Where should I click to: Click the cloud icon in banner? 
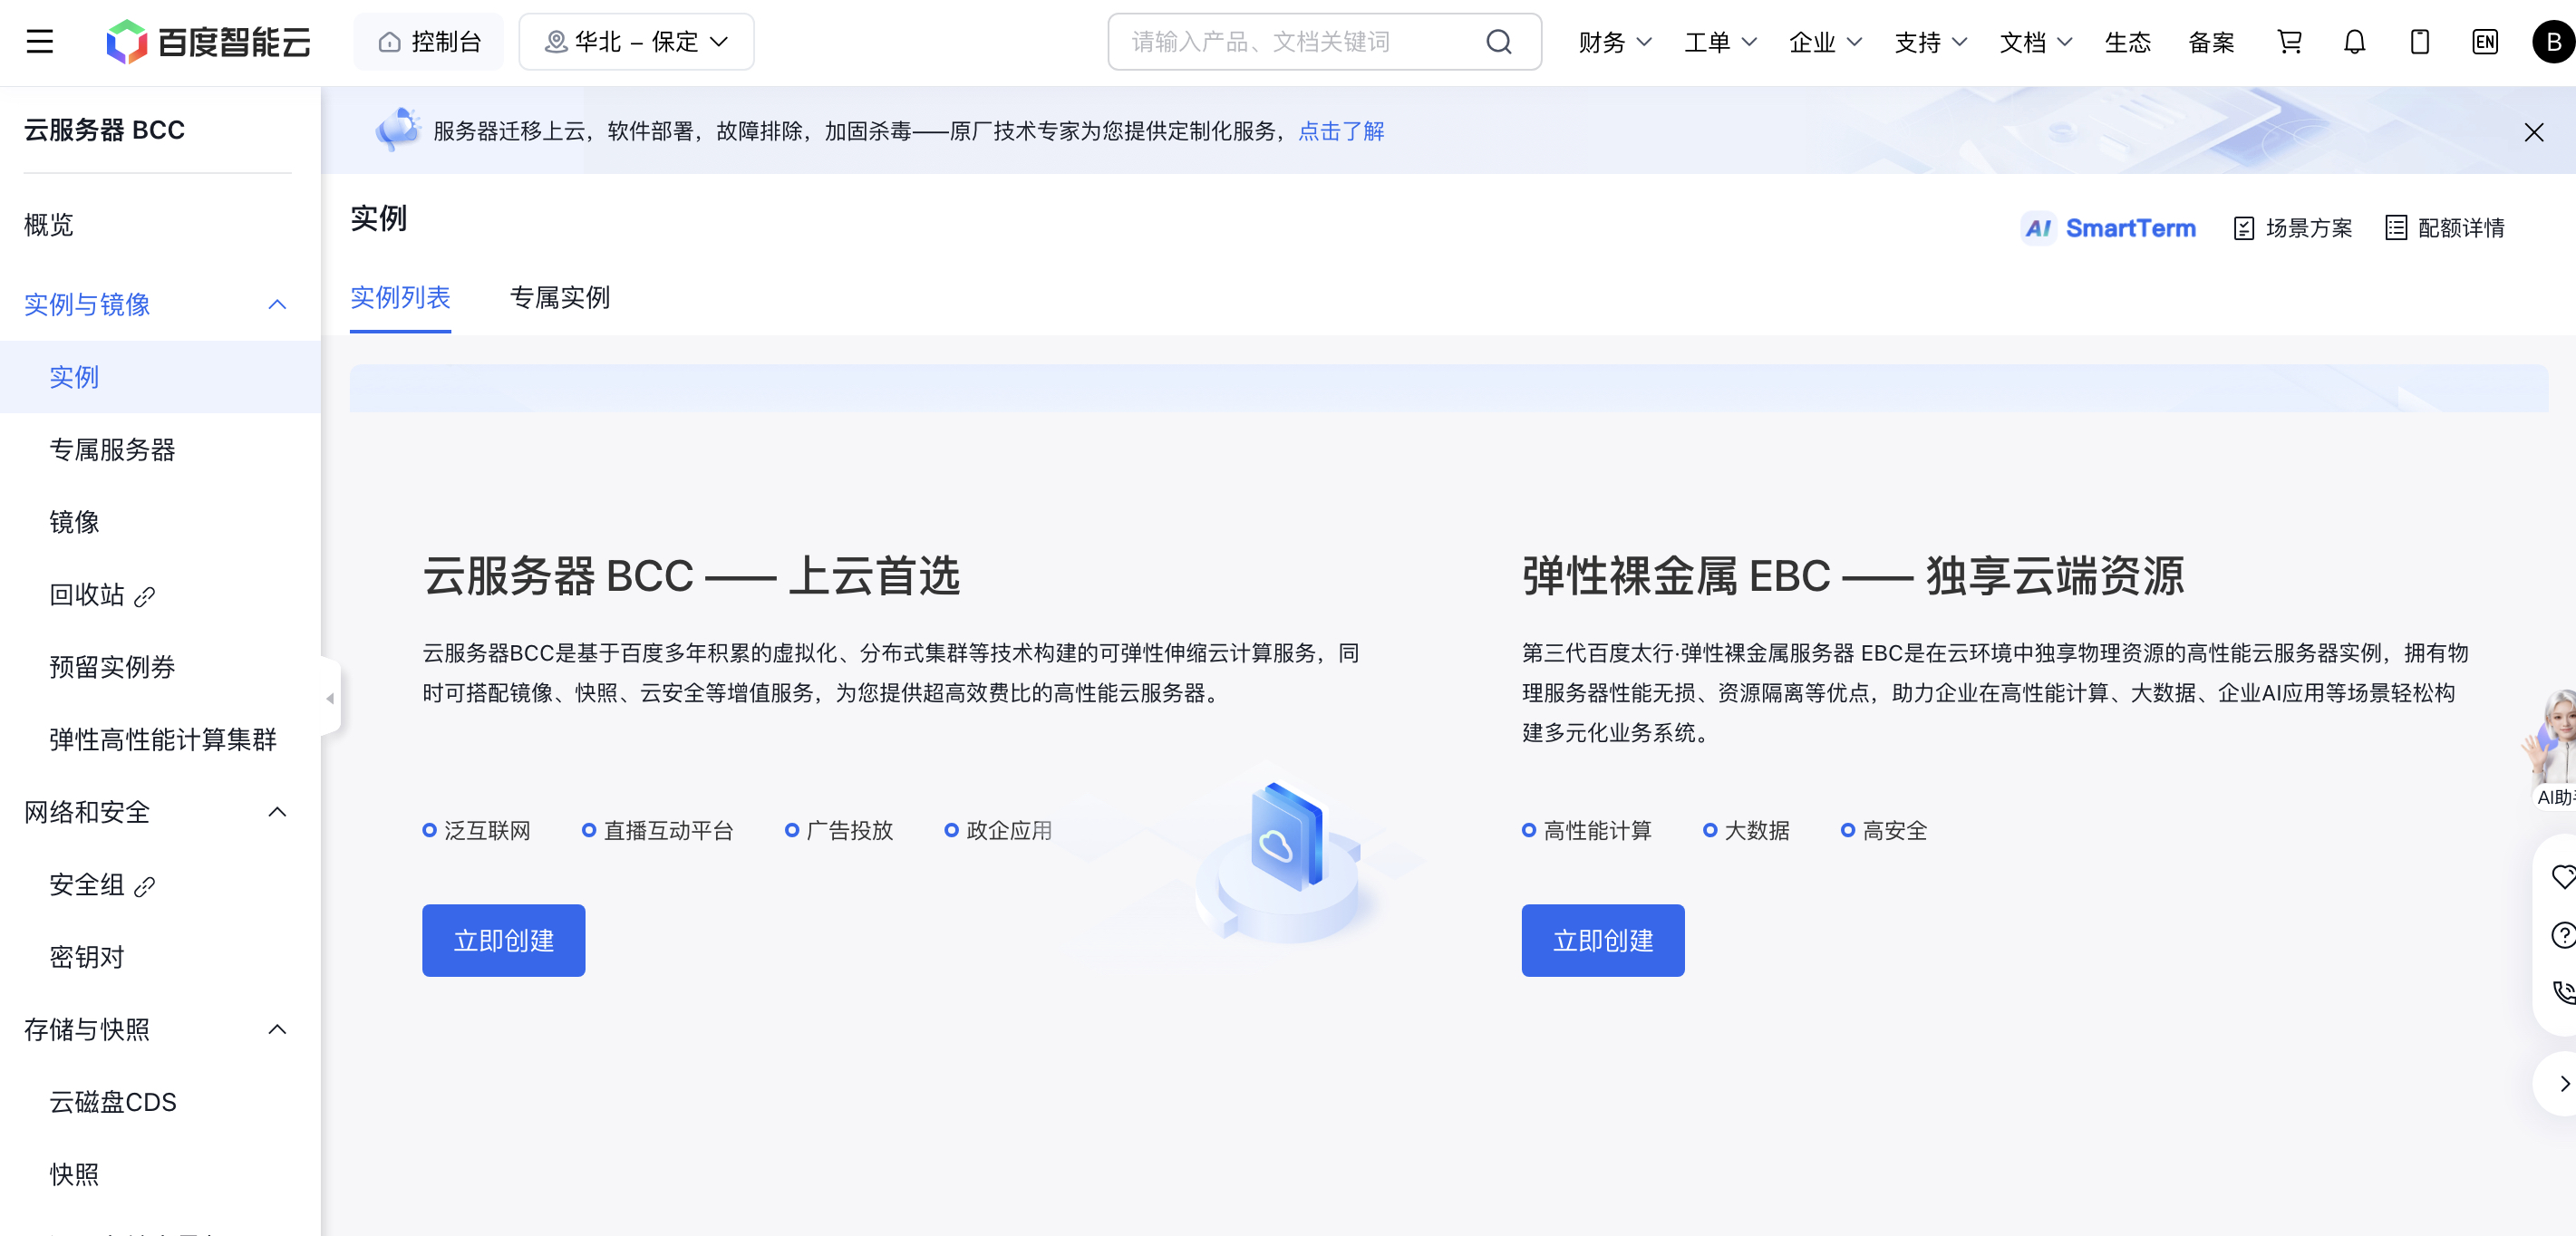tap(398, 130)
